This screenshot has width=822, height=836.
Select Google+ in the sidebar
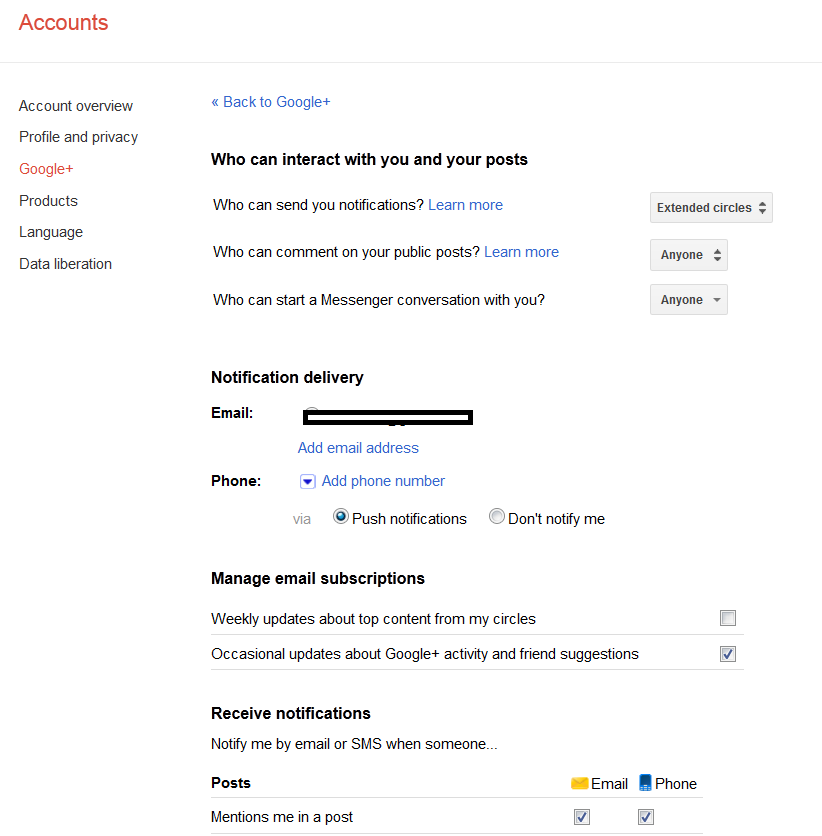click(46, 169)
